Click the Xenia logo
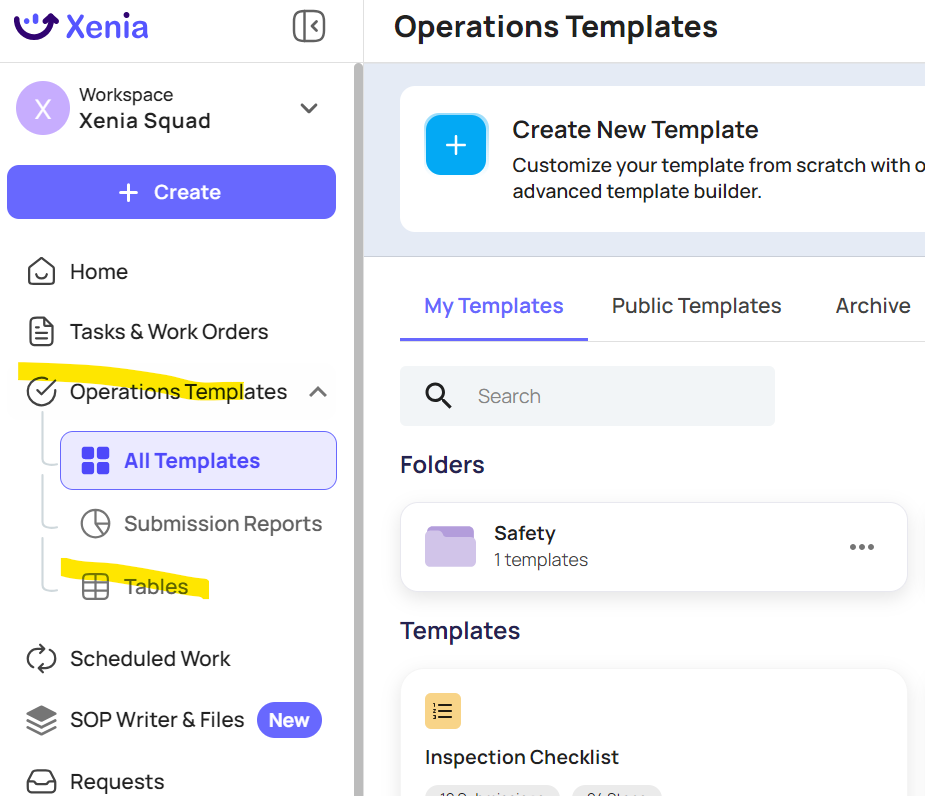This screenshot has width=925, height=796. [x=81, y=26]
